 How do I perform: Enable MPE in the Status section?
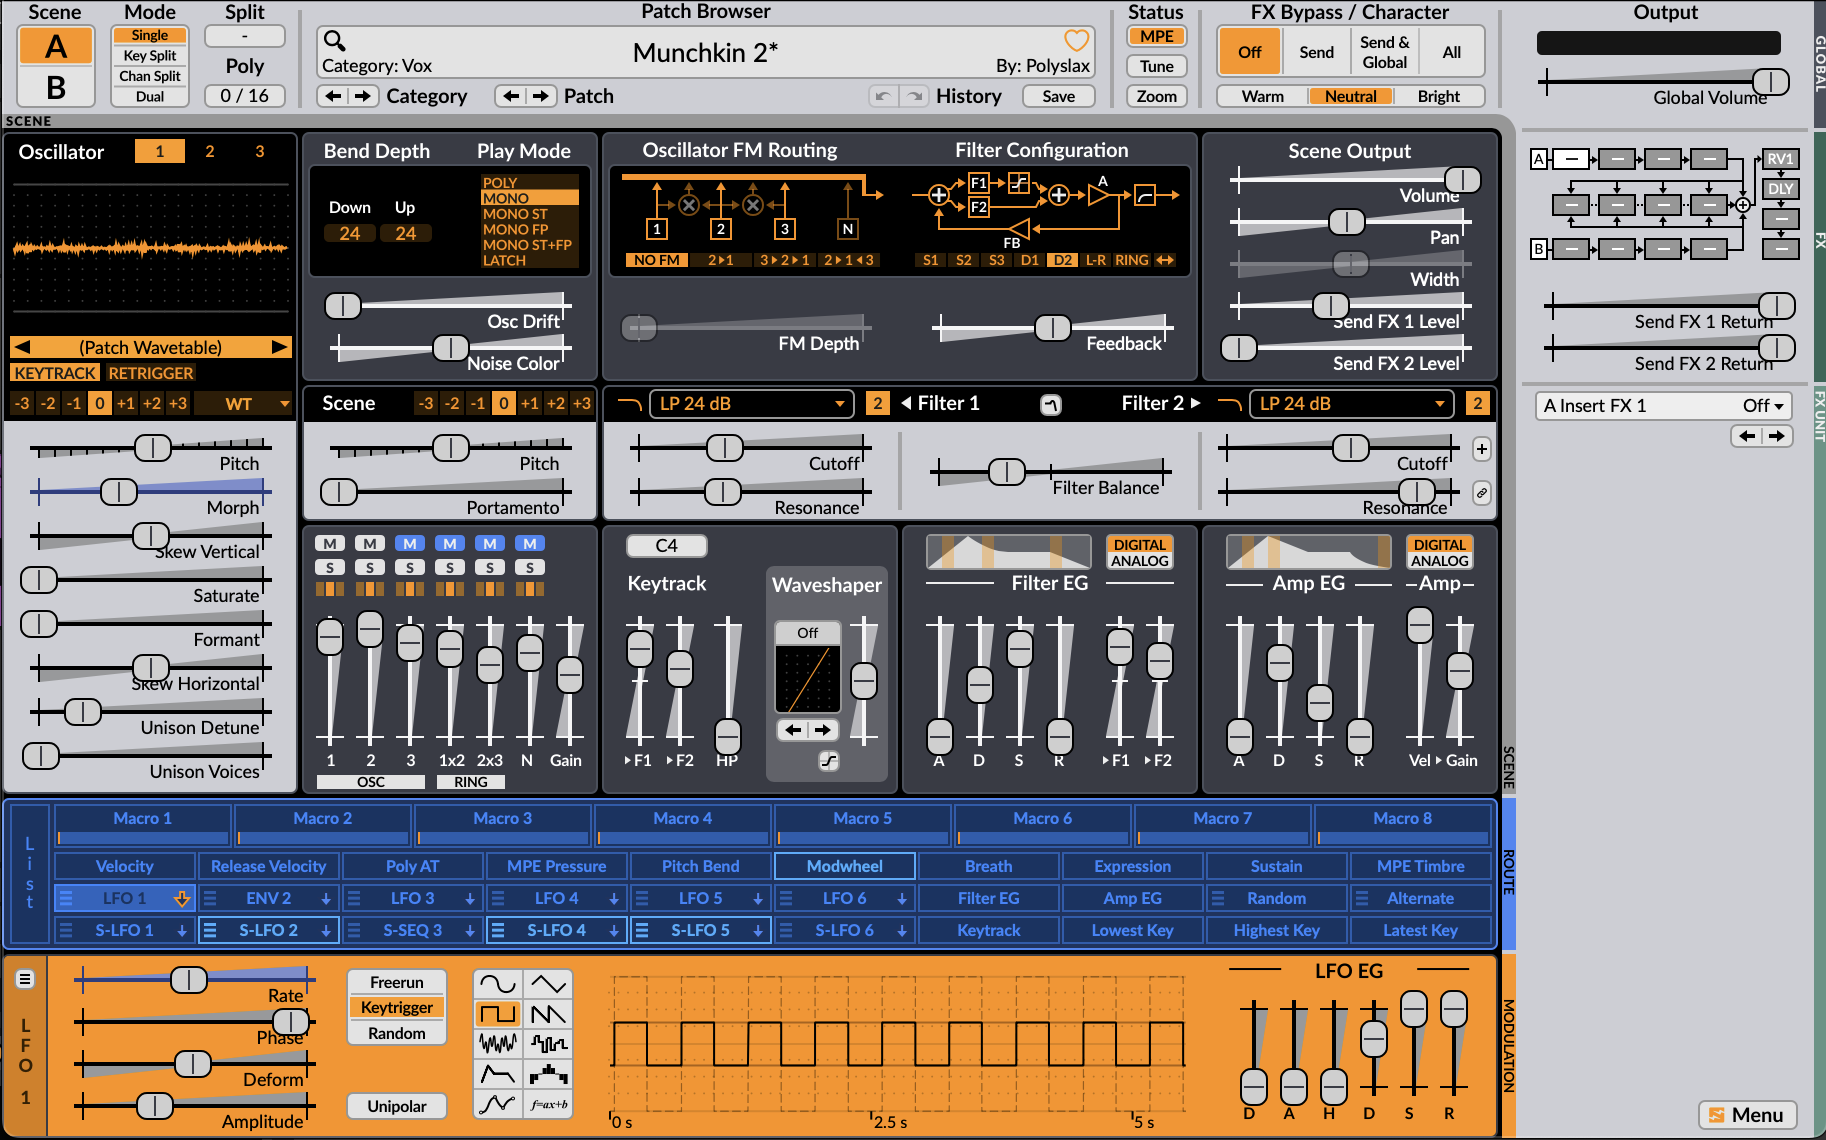click(x=1156, y=36)
